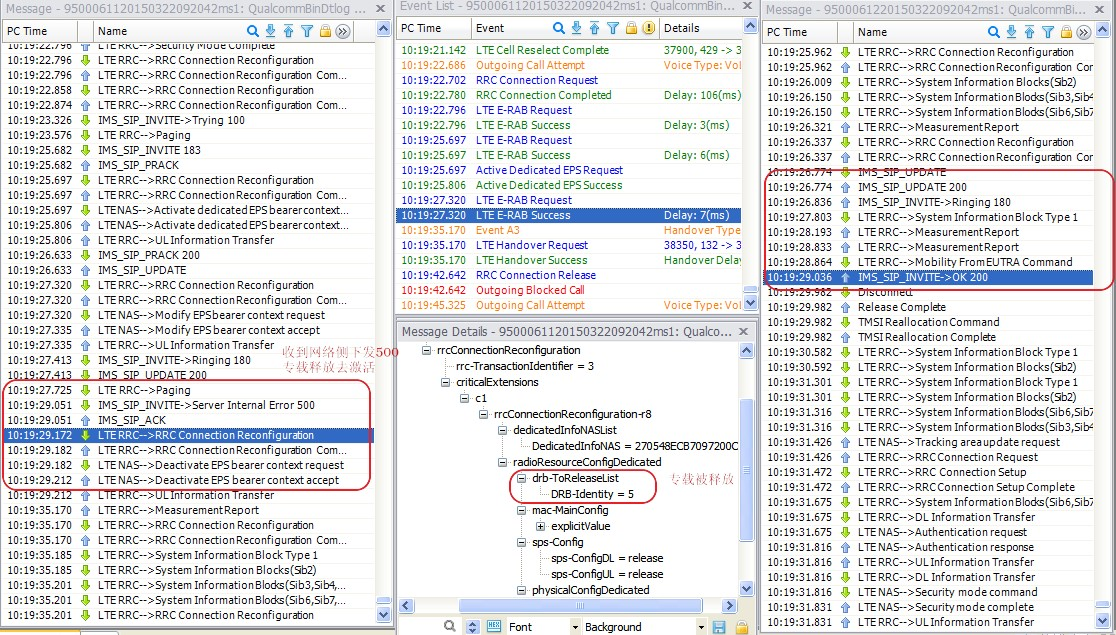The height and width of the screenshot is (635, 1116).
Task: Select 'IMS_SIP_INVITE->OK 200' row in right panel
Action: pos(928,277)
